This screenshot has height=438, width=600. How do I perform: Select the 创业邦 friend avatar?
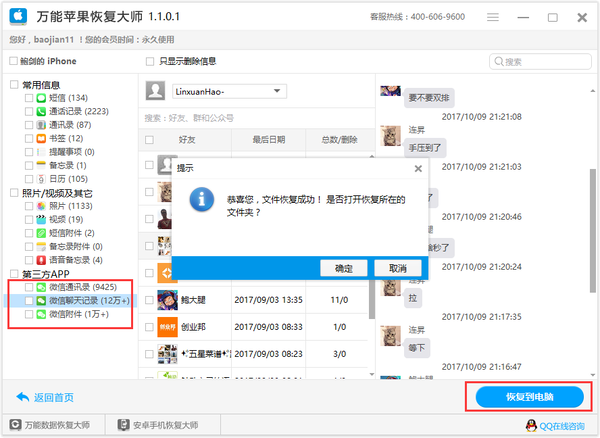click(167, 327)
